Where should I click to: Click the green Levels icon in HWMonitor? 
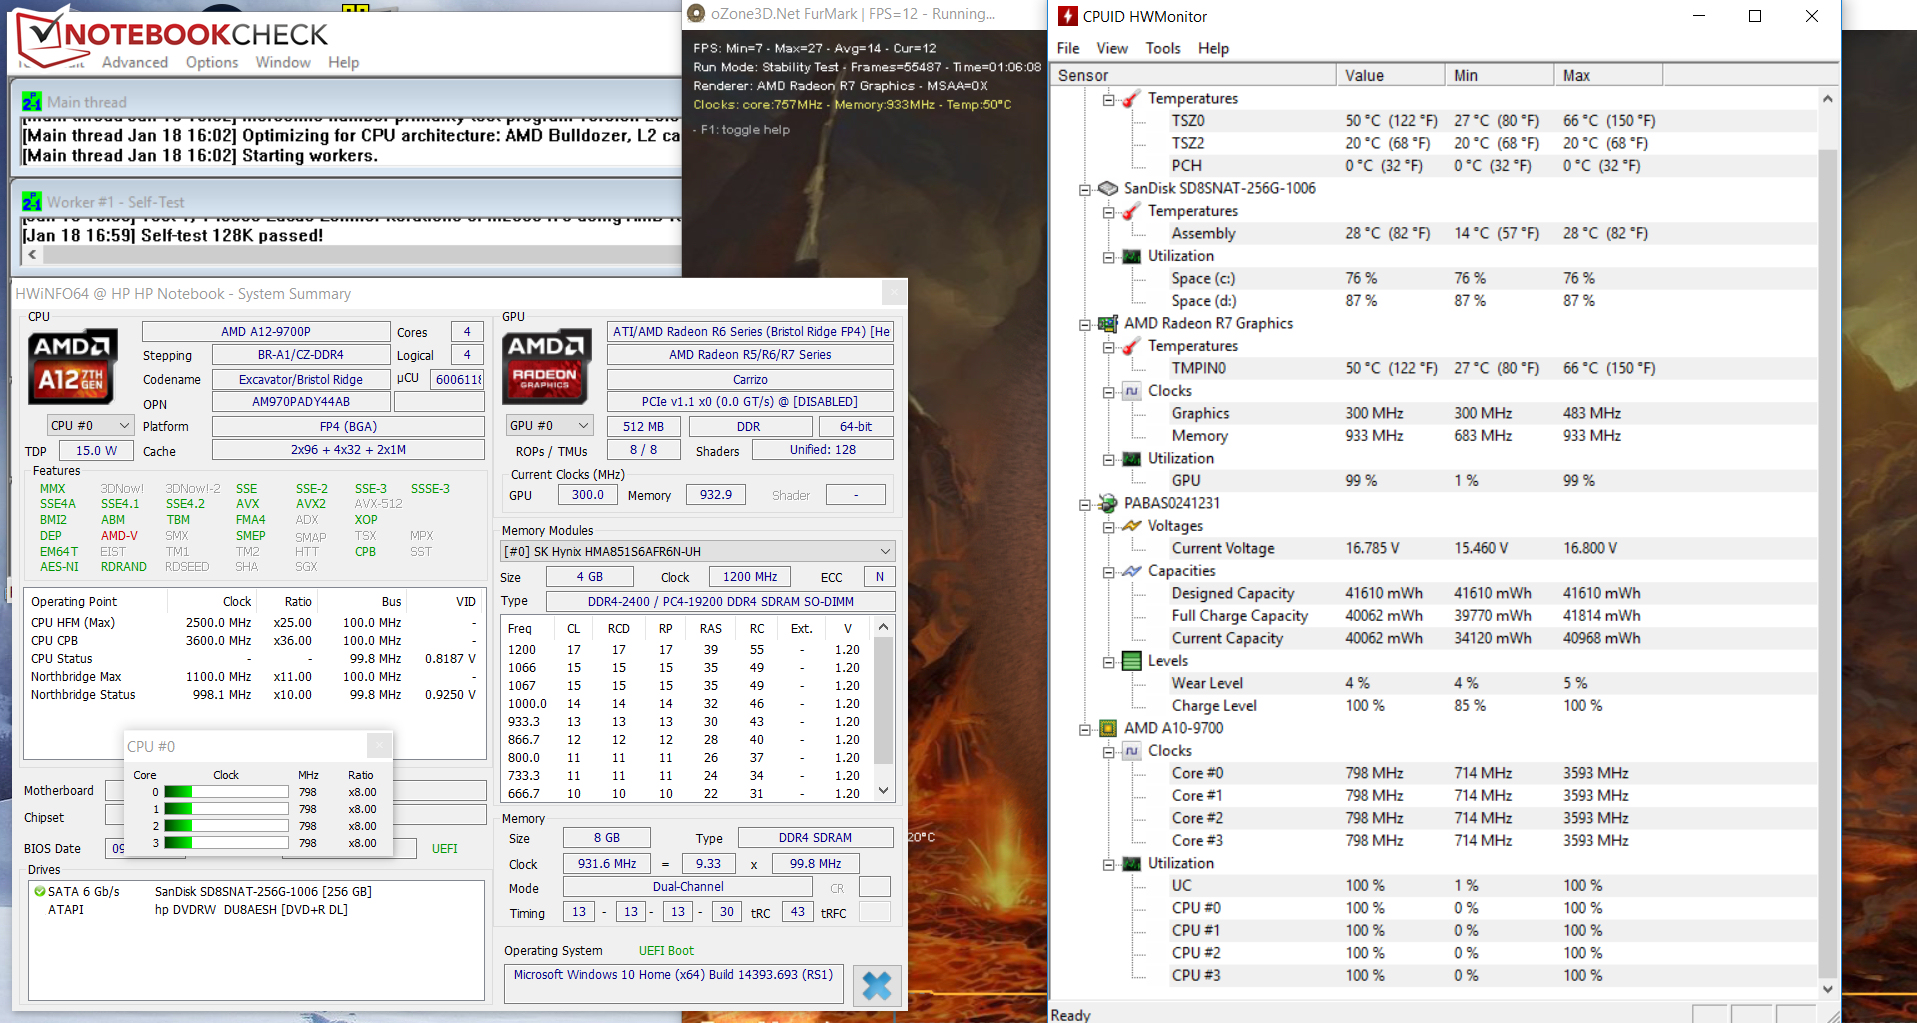(x=1132, y=661)
